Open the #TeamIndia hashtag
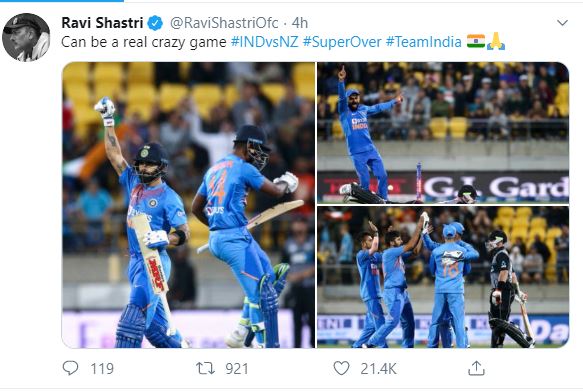Screen dimensions: 583x391 [423, 42]
